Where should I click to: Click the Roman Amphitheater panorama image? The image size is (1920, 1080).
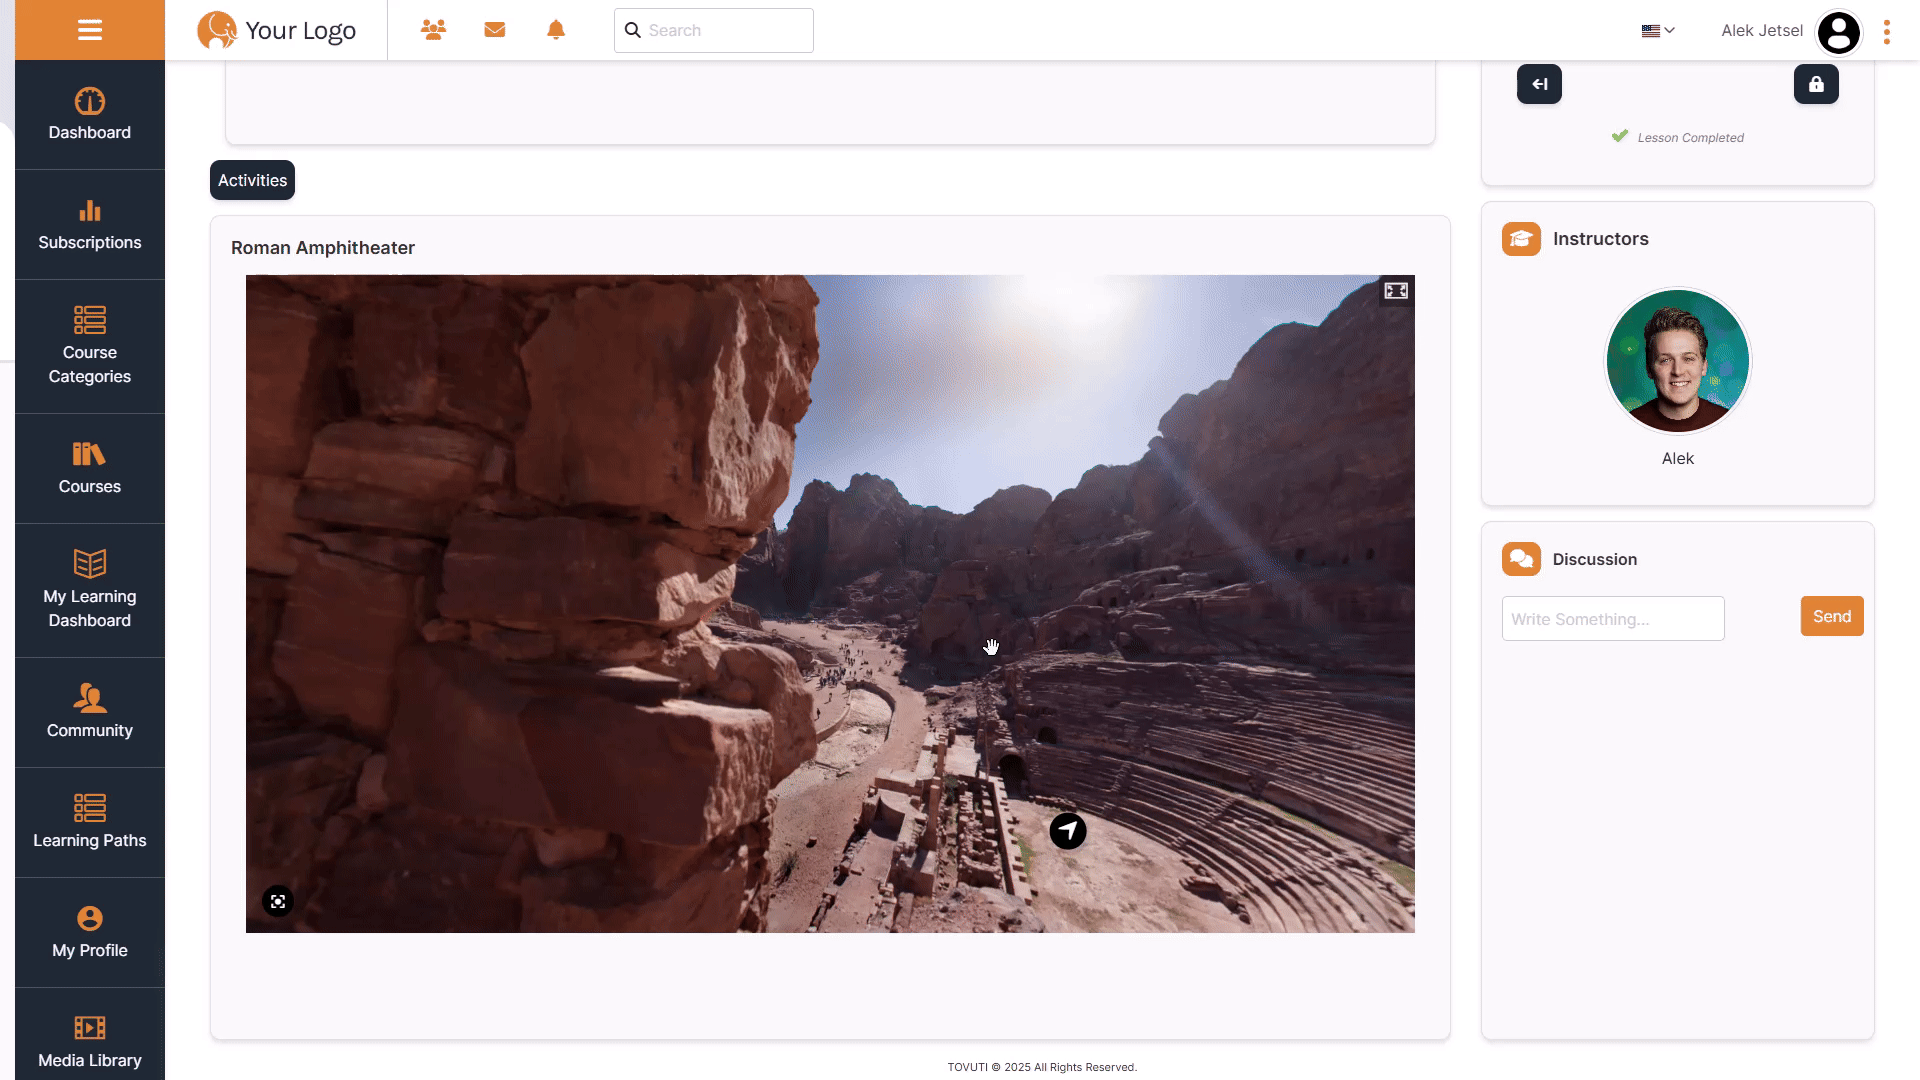click(830, 604)
